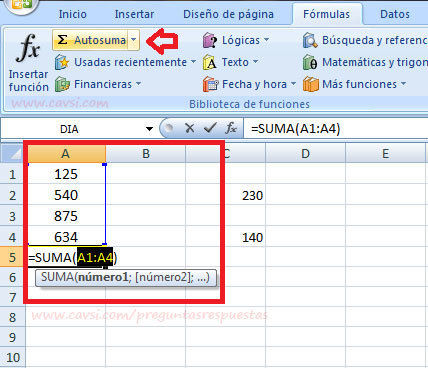The image size is (428, 368).
Task: Select empty cell D1
Action: coord(305,174)
